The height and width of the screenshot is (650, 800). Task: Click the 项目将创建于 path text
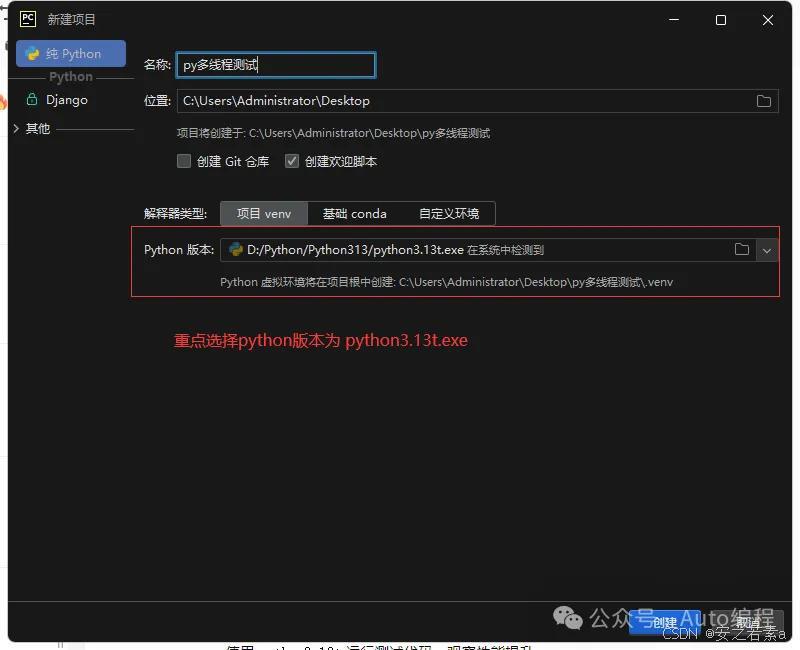[x=333, y=133]
